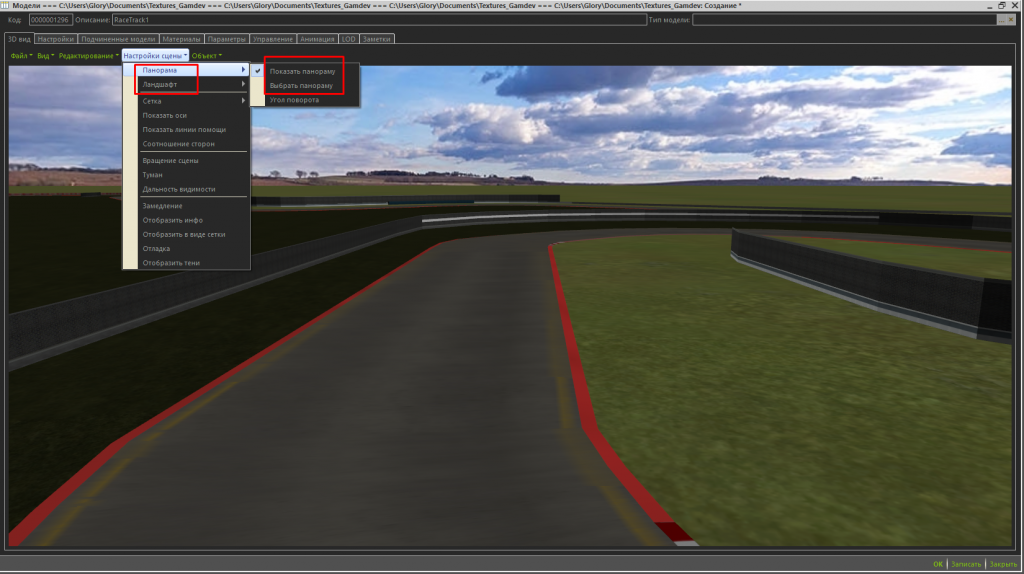The height and width of the screenshot is (574, 1024).
Task: Switch to the Настройки tab
Action: (x=56, y=39)
